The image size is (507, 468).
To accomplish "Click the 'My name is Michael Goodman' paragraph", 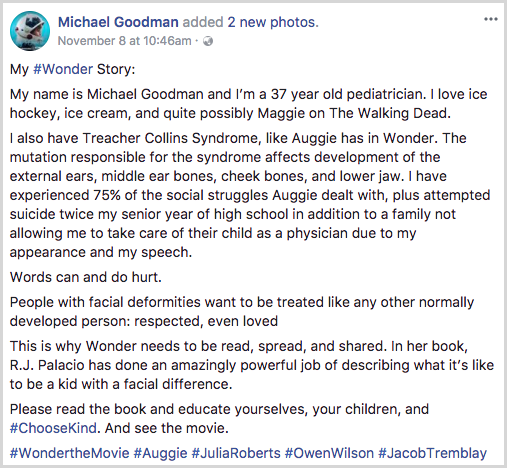I will point(248,104).
